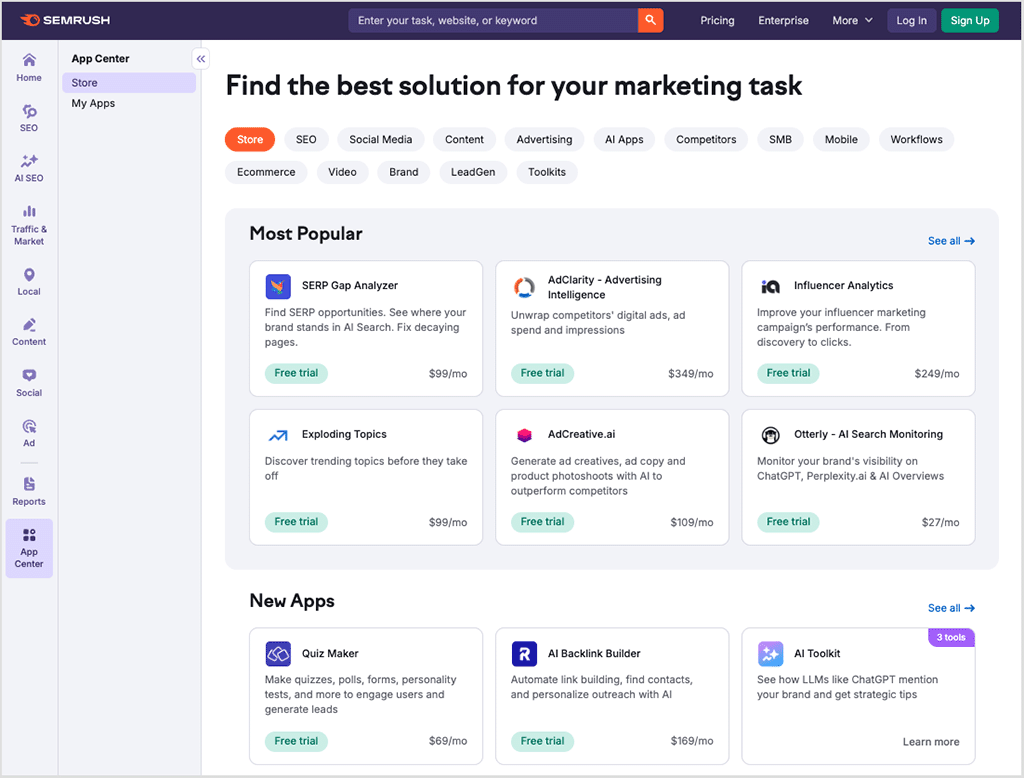Screen dimensions: 1024x778
Task: Click the AI Backlink Builder app icon
Action: point(524,654)
